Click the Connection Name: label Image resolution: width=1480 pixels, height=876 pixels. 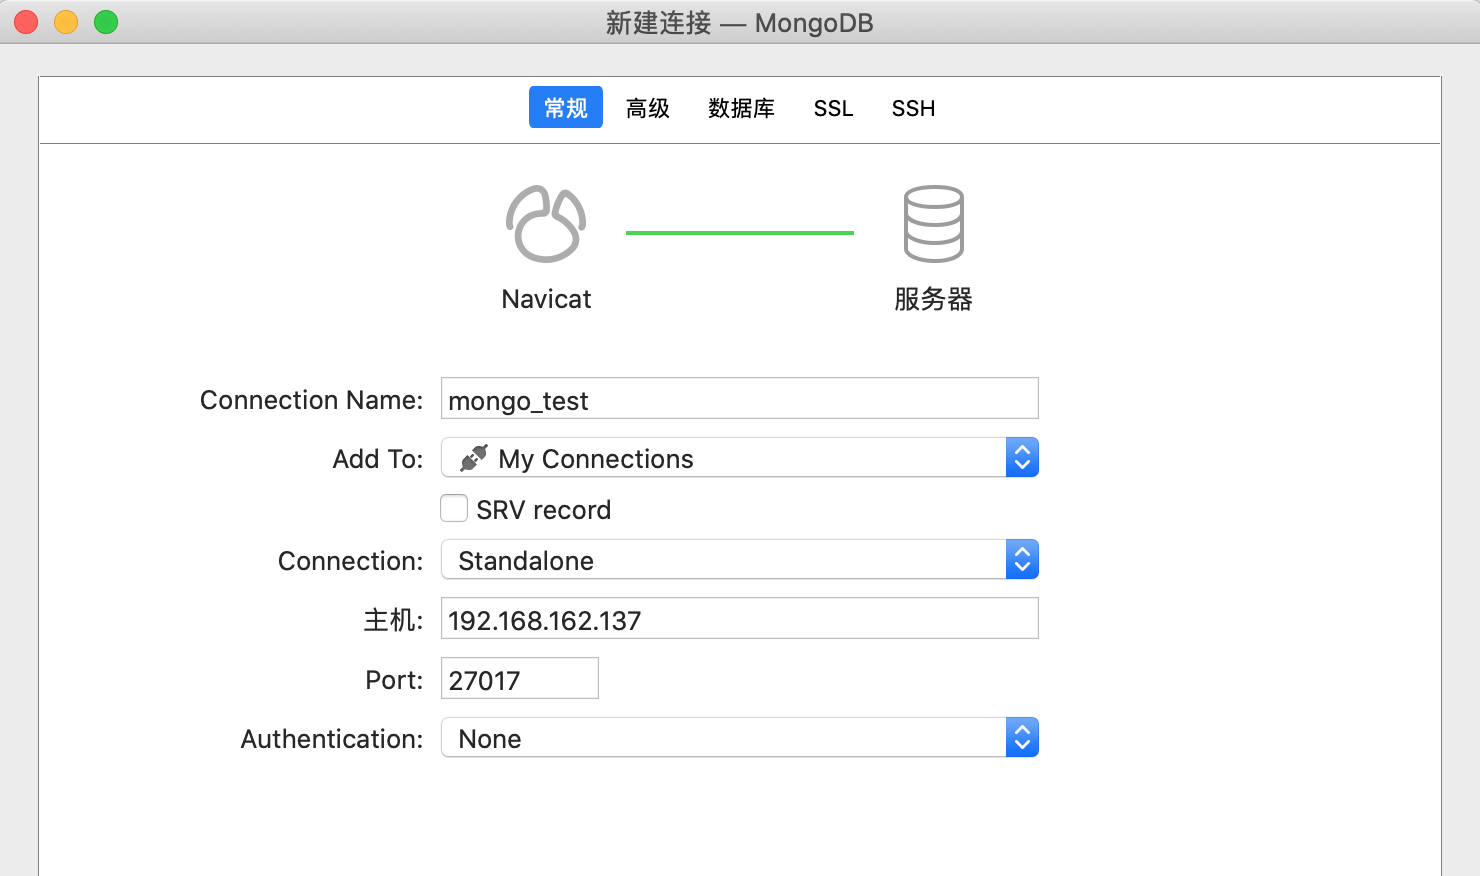point(312,400)
